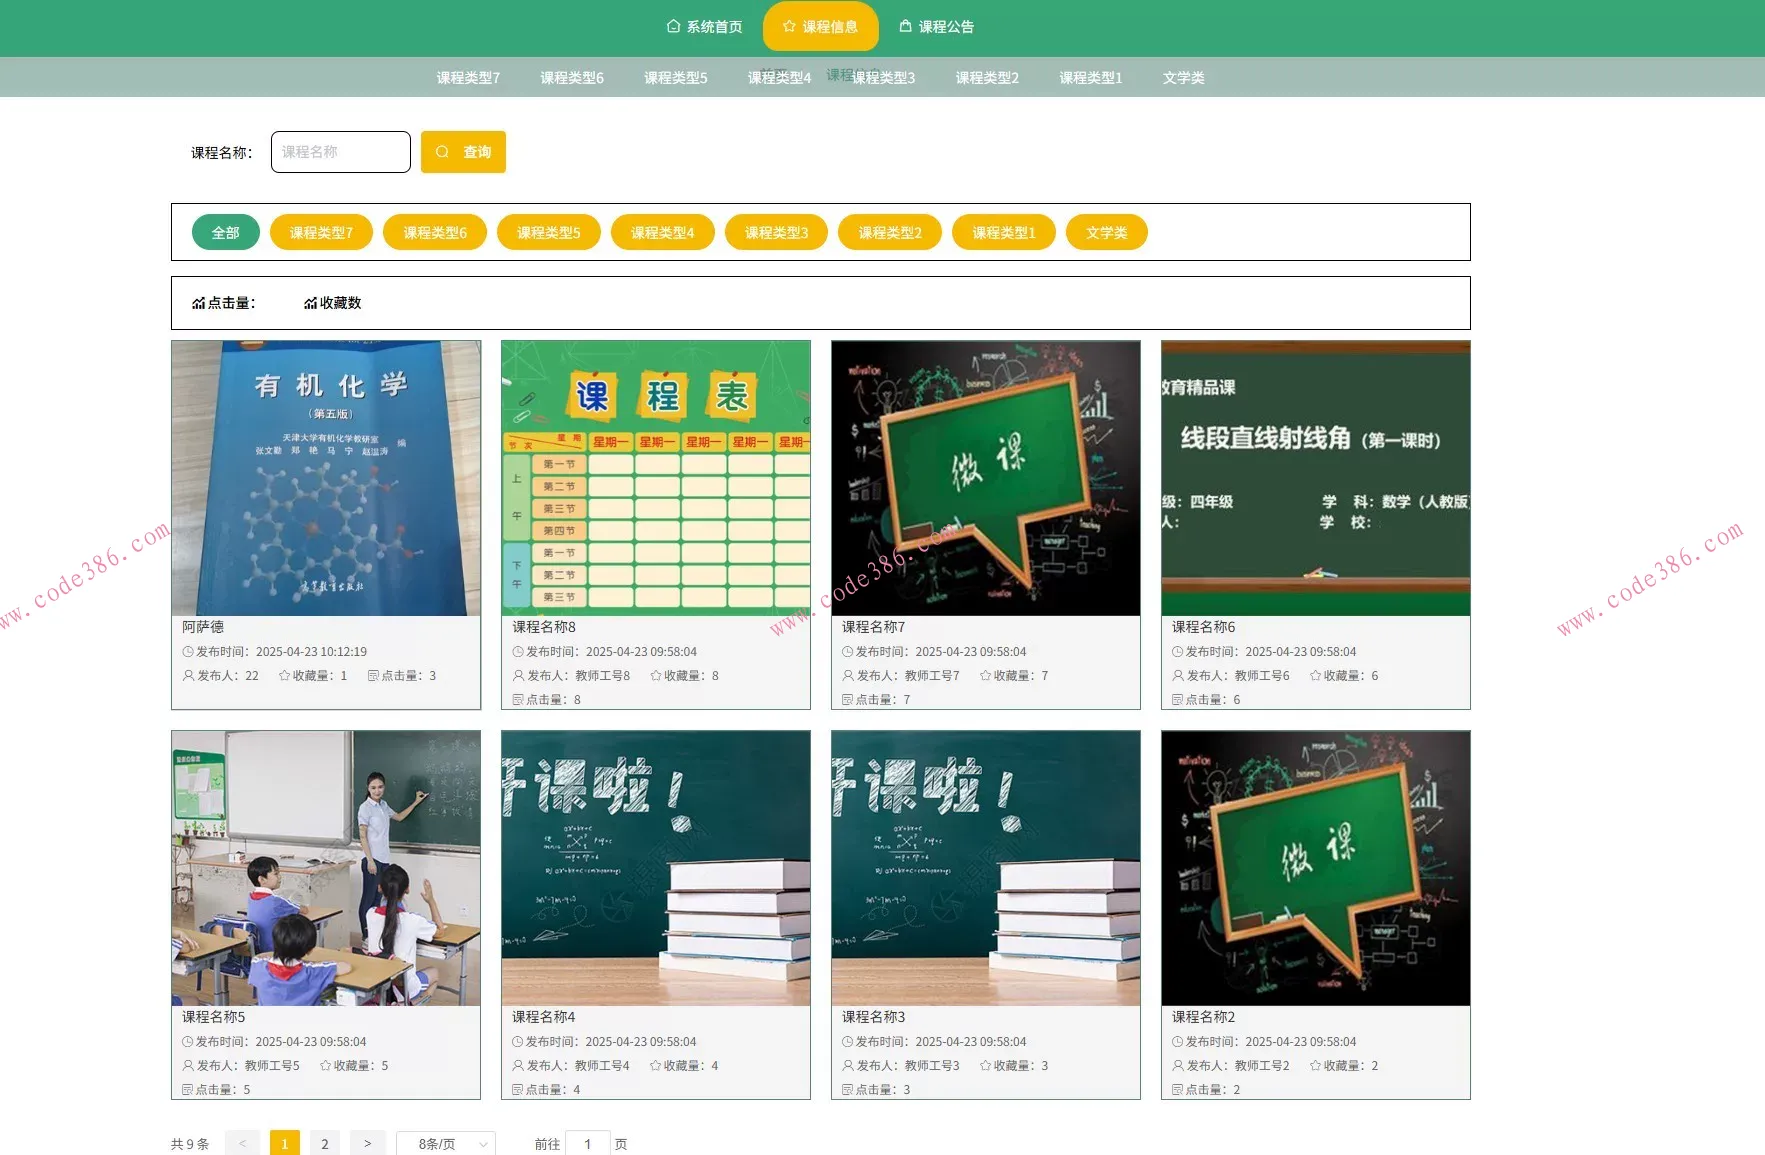Click the previous page arrow button

pyautogui.click(x=242, y=1144)
